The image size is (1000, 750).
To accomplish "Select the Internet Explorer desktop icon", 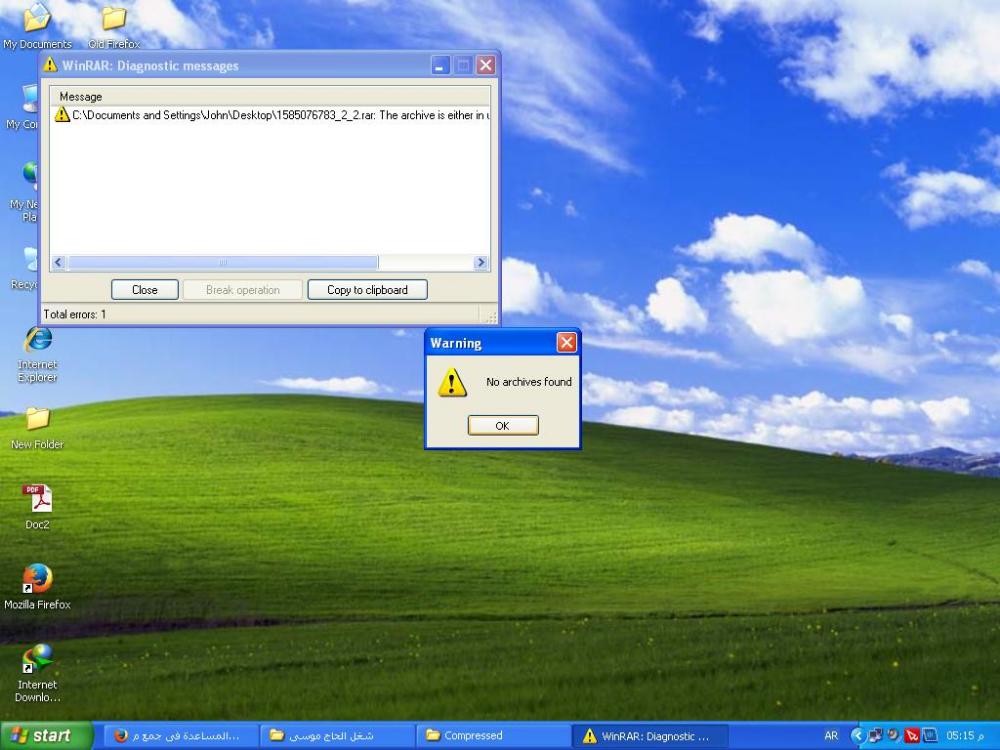I will tap(38, 354).
